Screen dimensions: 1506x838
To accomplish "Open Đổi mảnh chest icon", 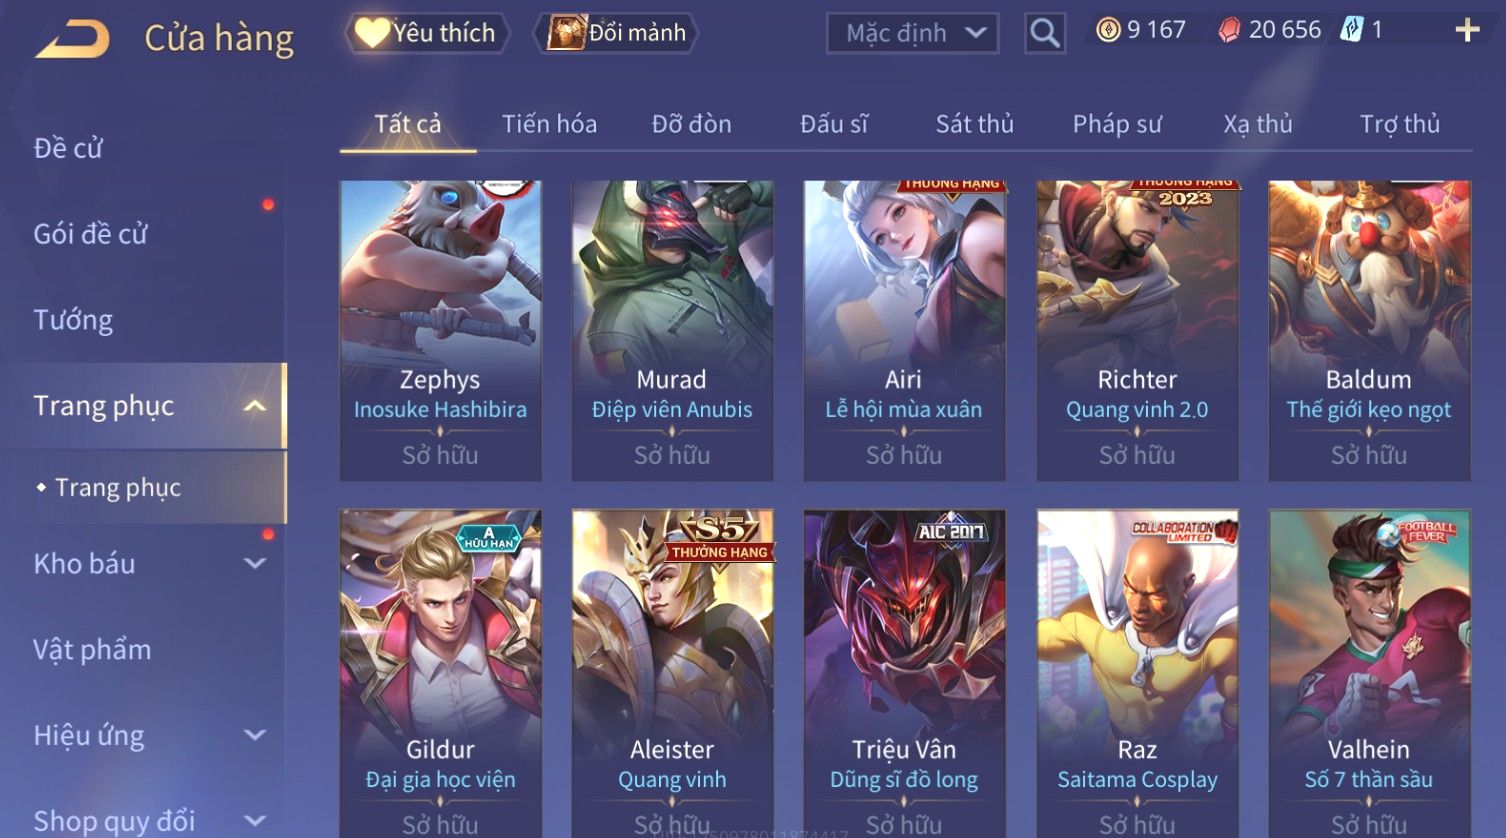I will click(566, 33).
